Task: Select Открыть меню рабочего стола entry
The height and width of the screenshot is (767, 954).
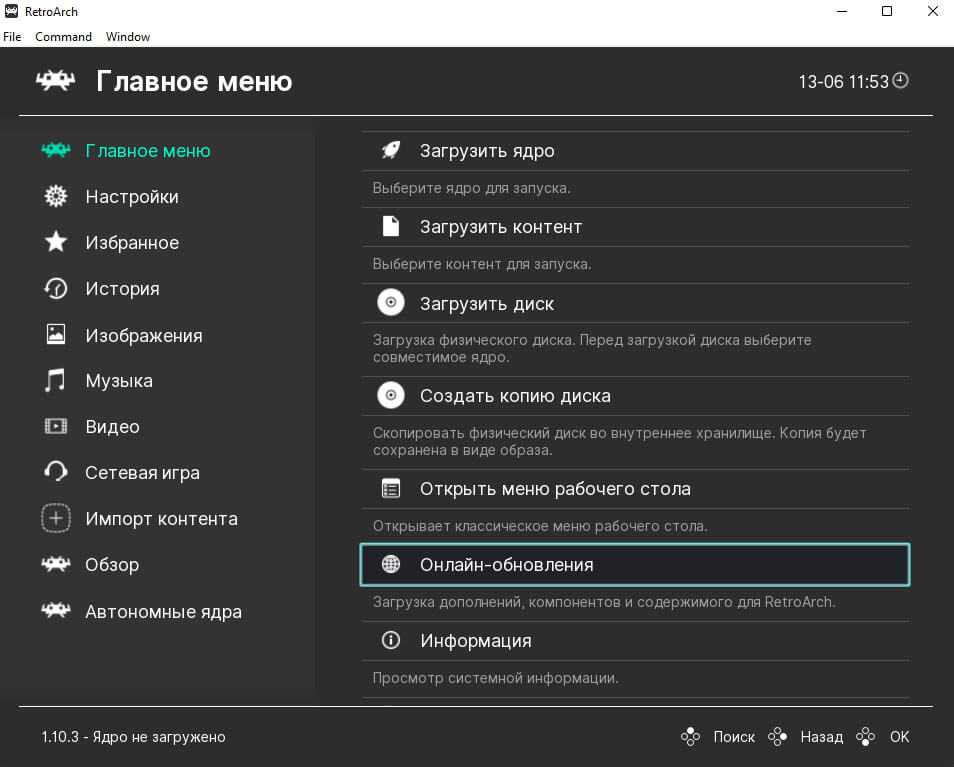Action: tap(555, 489)
